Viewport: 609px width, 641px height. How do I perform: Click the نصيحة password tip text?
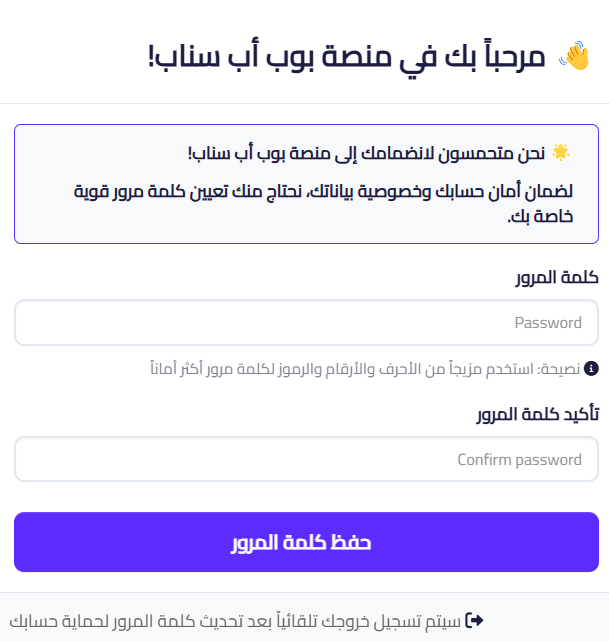point(365,369)
